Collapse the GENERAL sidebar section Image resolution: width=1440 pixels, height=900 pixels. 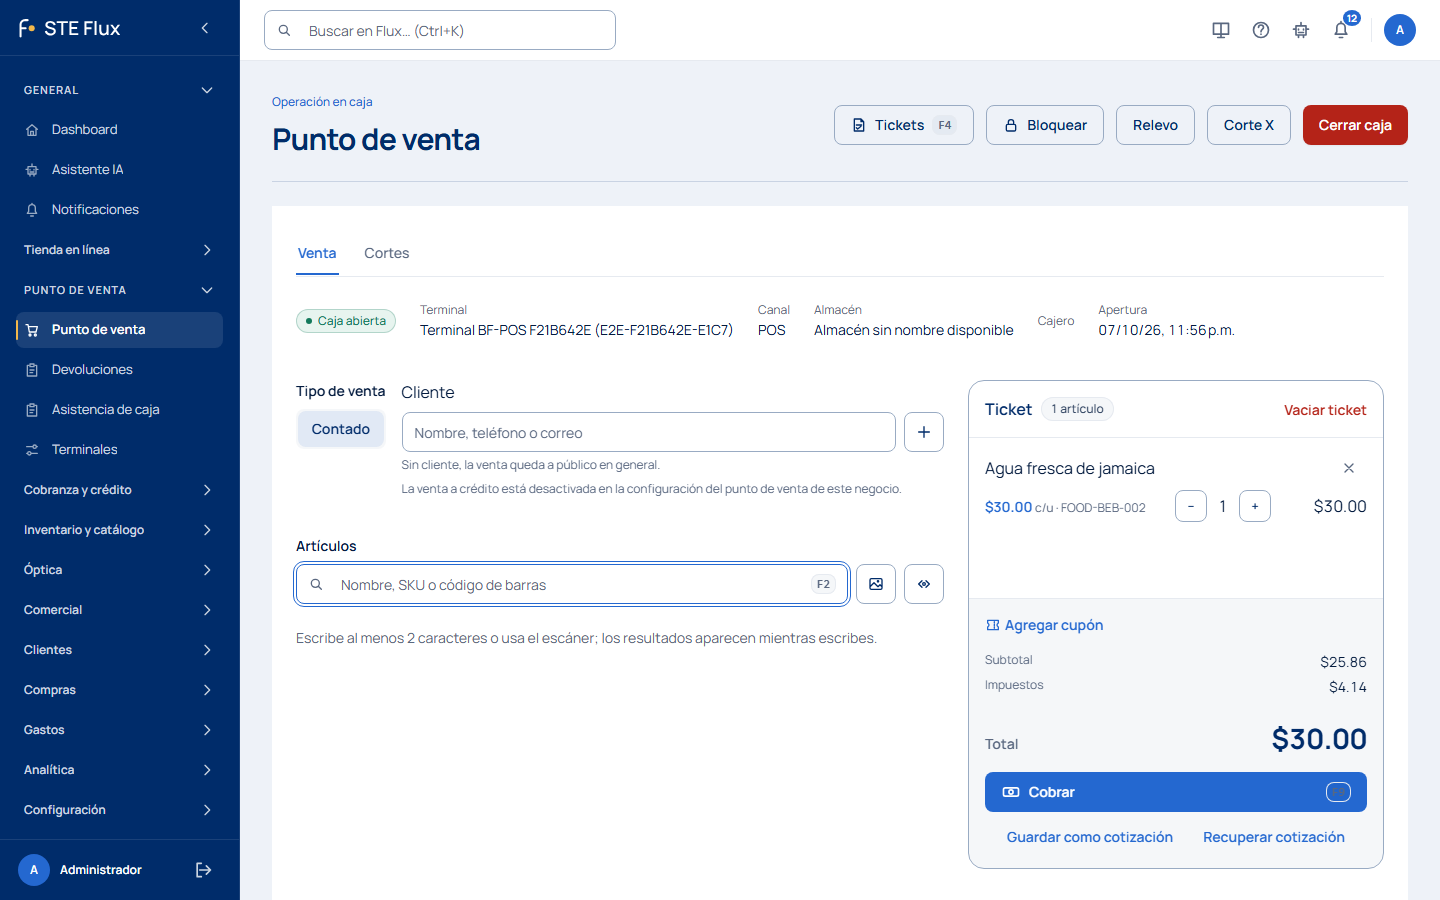(119, 90)
